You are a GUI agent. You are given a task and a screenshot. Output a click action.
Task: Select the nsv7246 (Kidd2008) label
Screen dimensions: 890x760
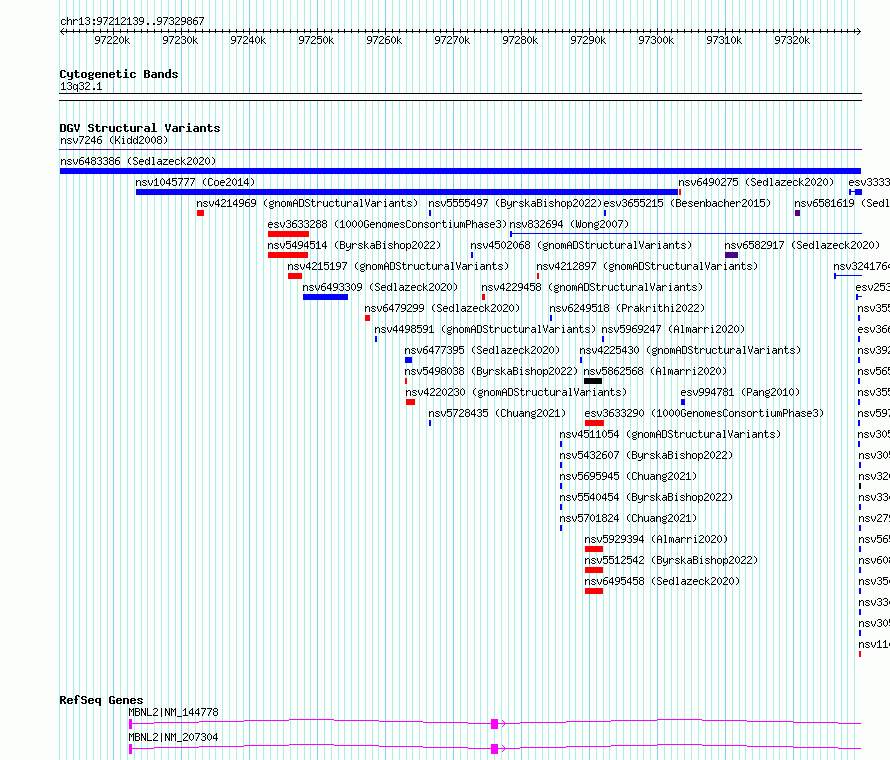tap(114, 140)
